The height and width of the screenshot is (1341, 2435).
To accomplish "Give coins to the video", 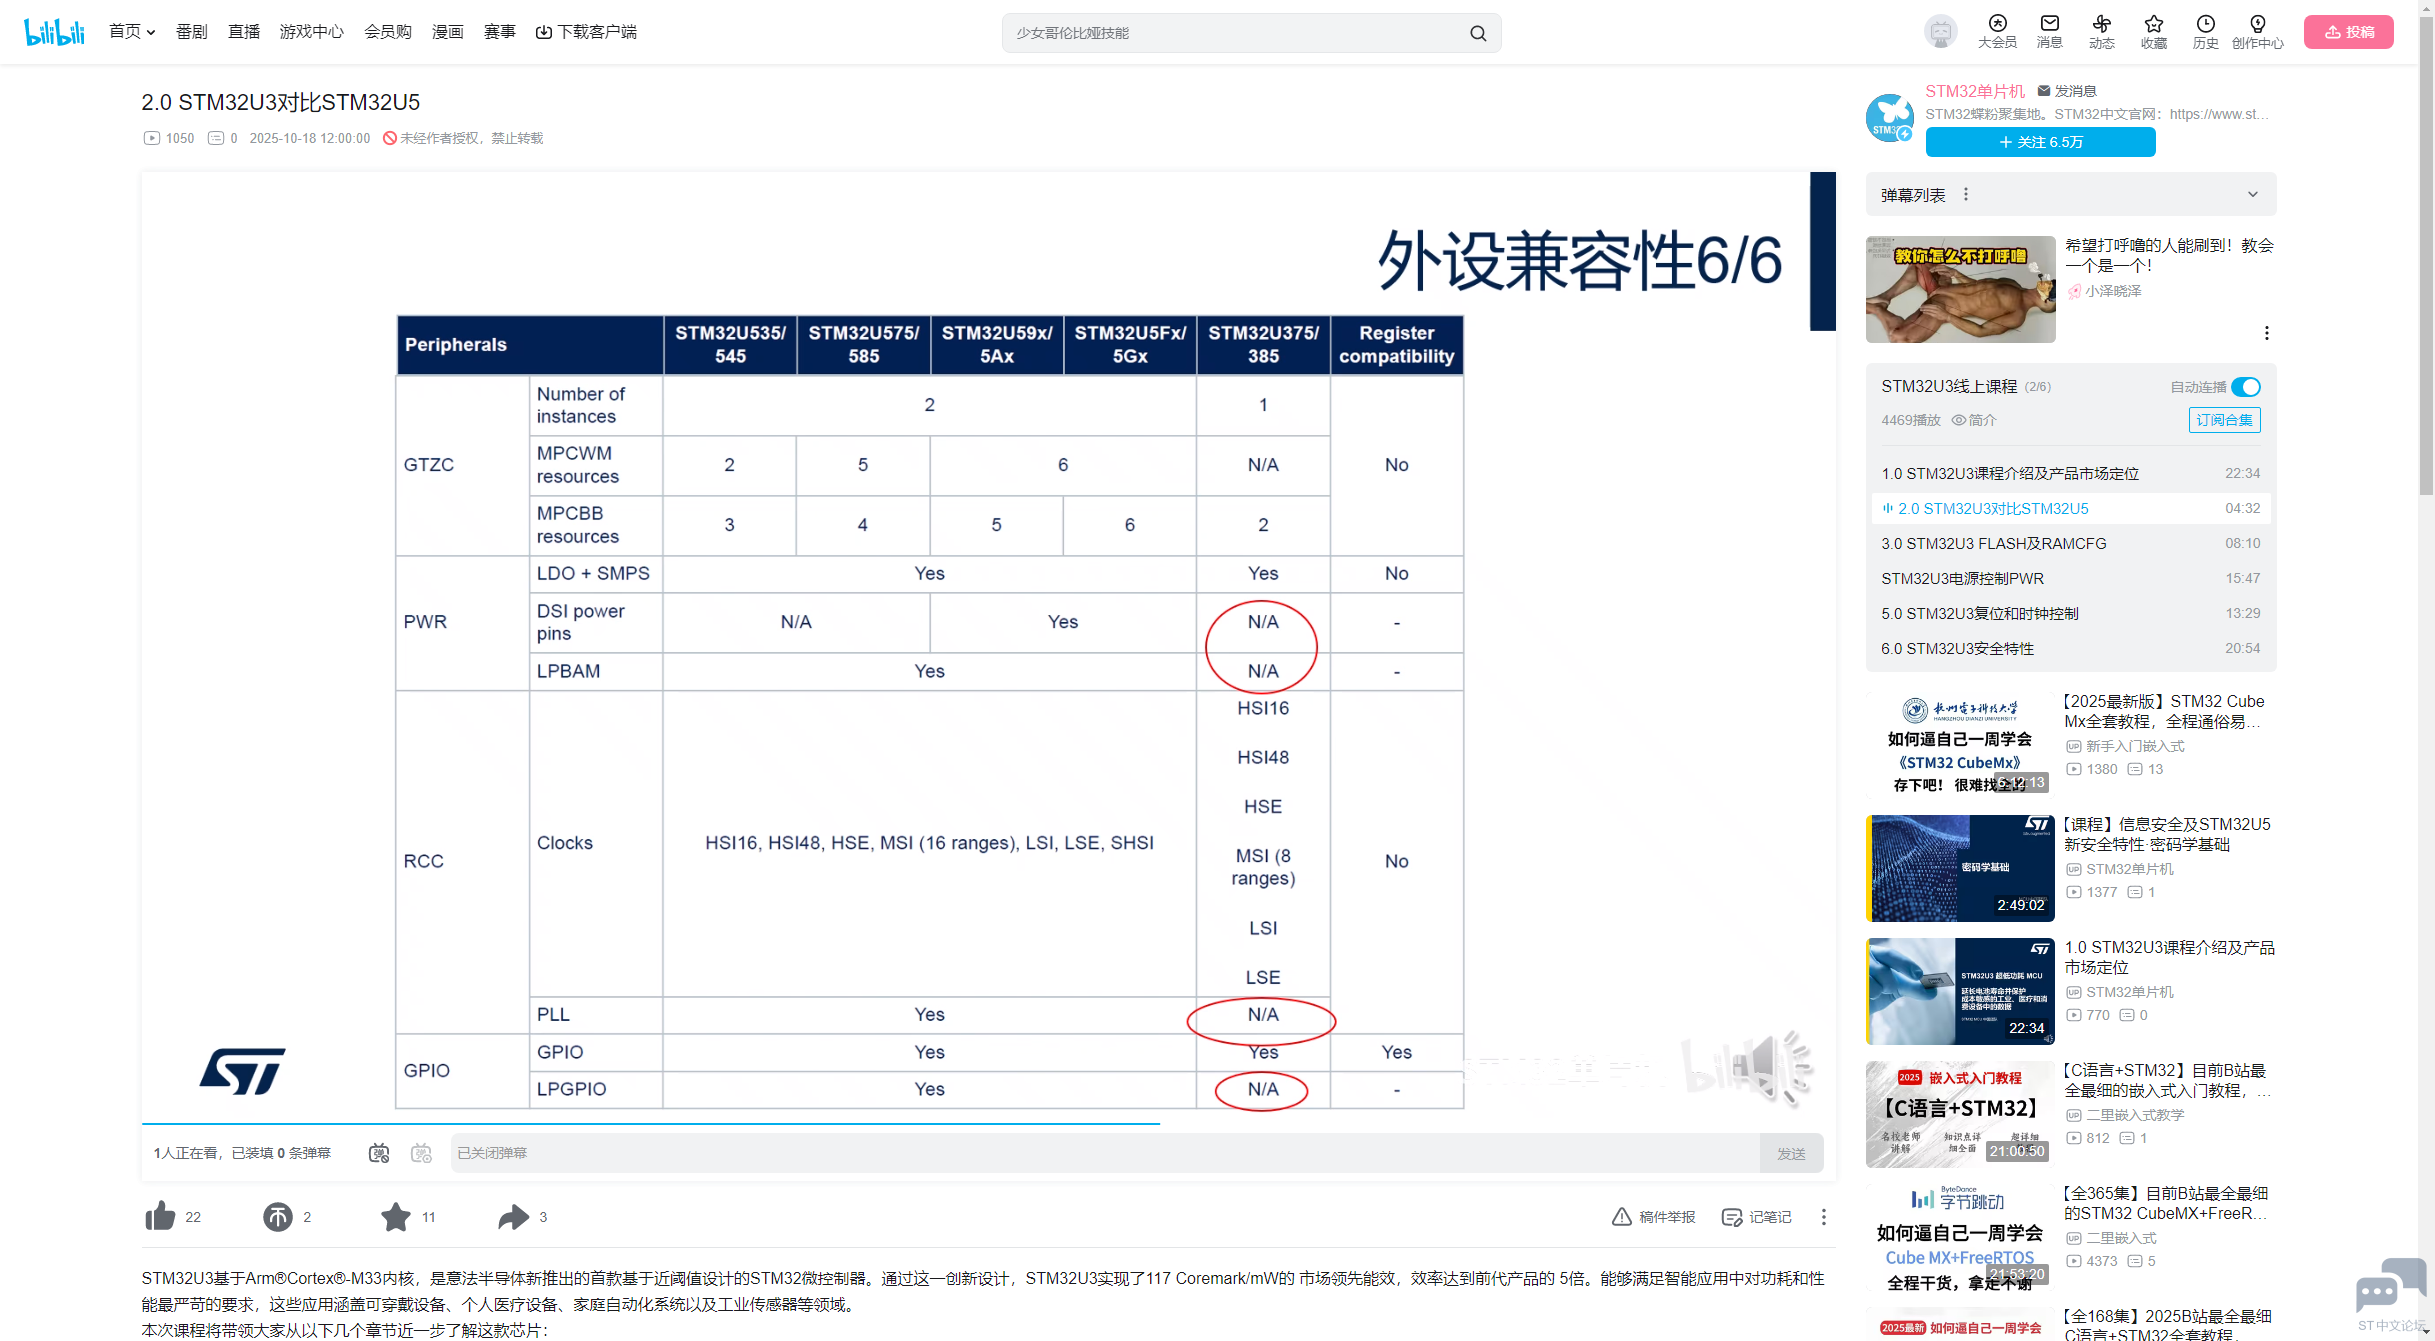I will tap(277, 1217).
